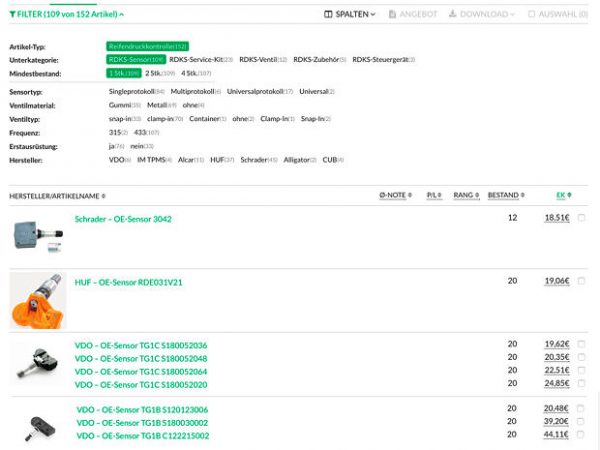This screenshot has height=450, width=600.
Task: Filter valve type lowercase snap-in
Action: pos(125,119)
